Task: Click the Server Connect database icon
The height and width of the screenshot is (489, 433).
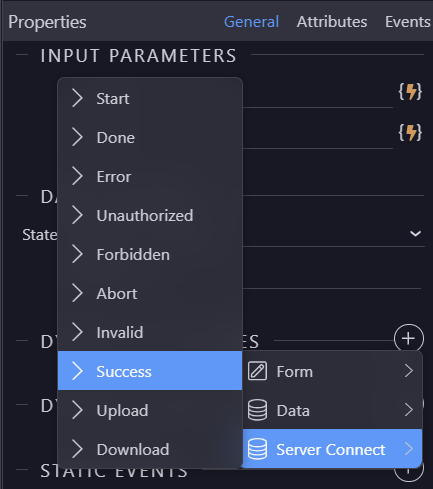Action: (257, 449)
